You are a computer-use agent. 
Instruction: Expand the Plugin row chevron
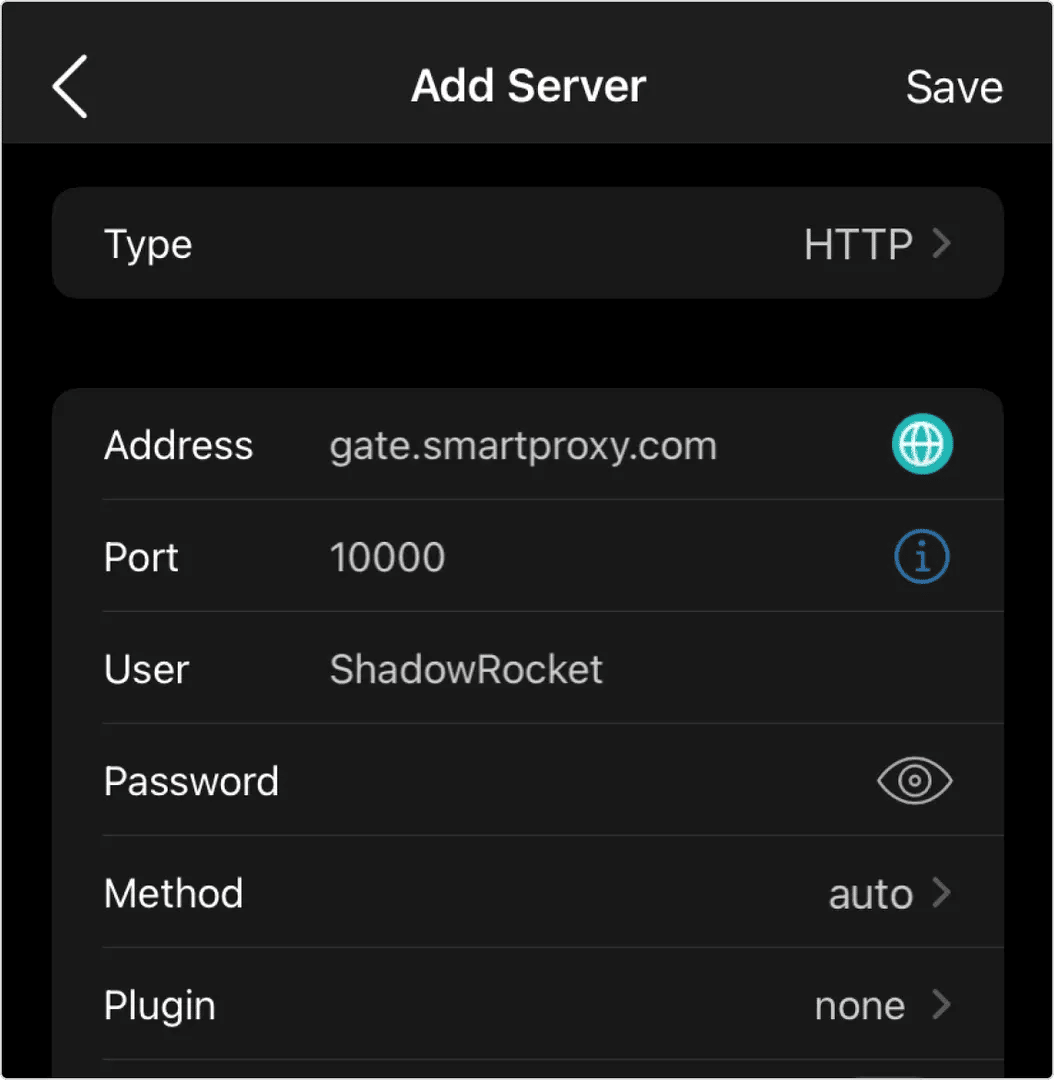pos(941,1005)
